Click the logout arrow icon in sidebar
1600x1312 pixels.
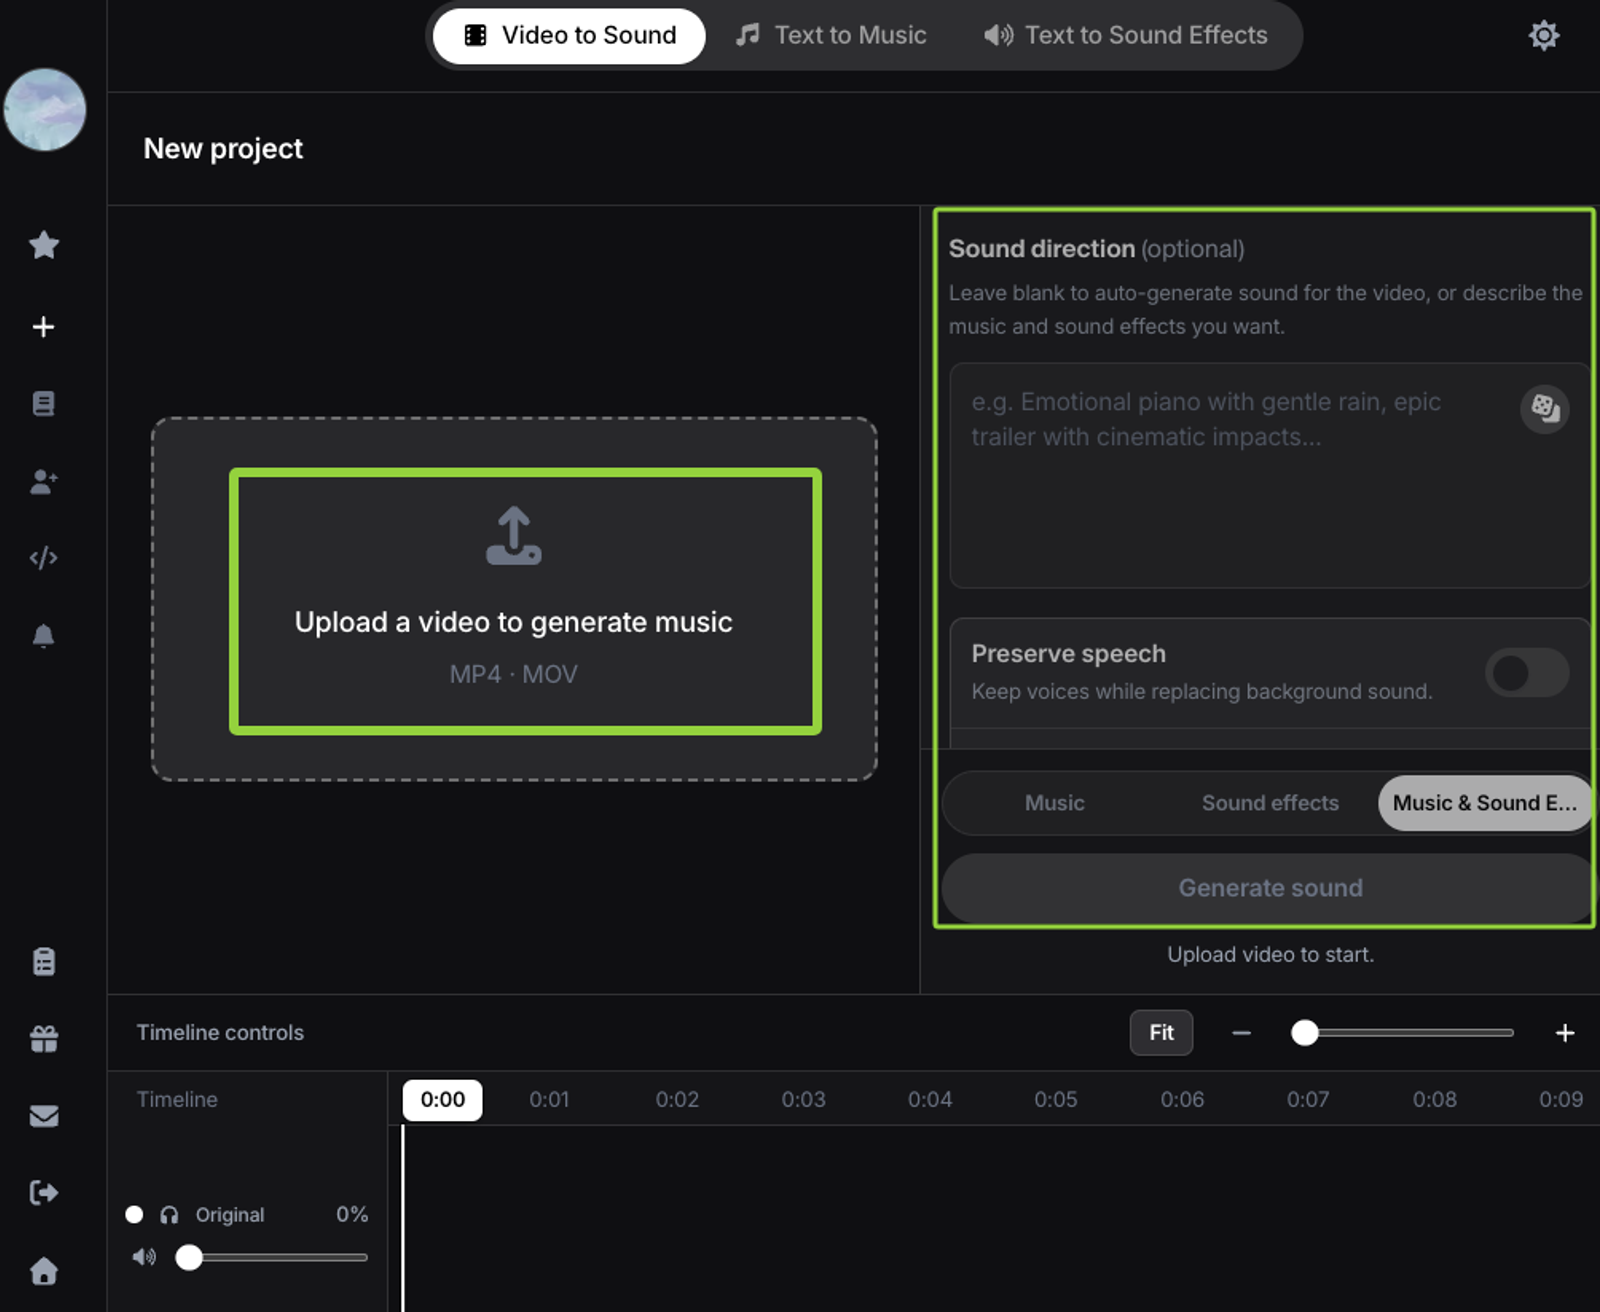[x=43, y=1193]
